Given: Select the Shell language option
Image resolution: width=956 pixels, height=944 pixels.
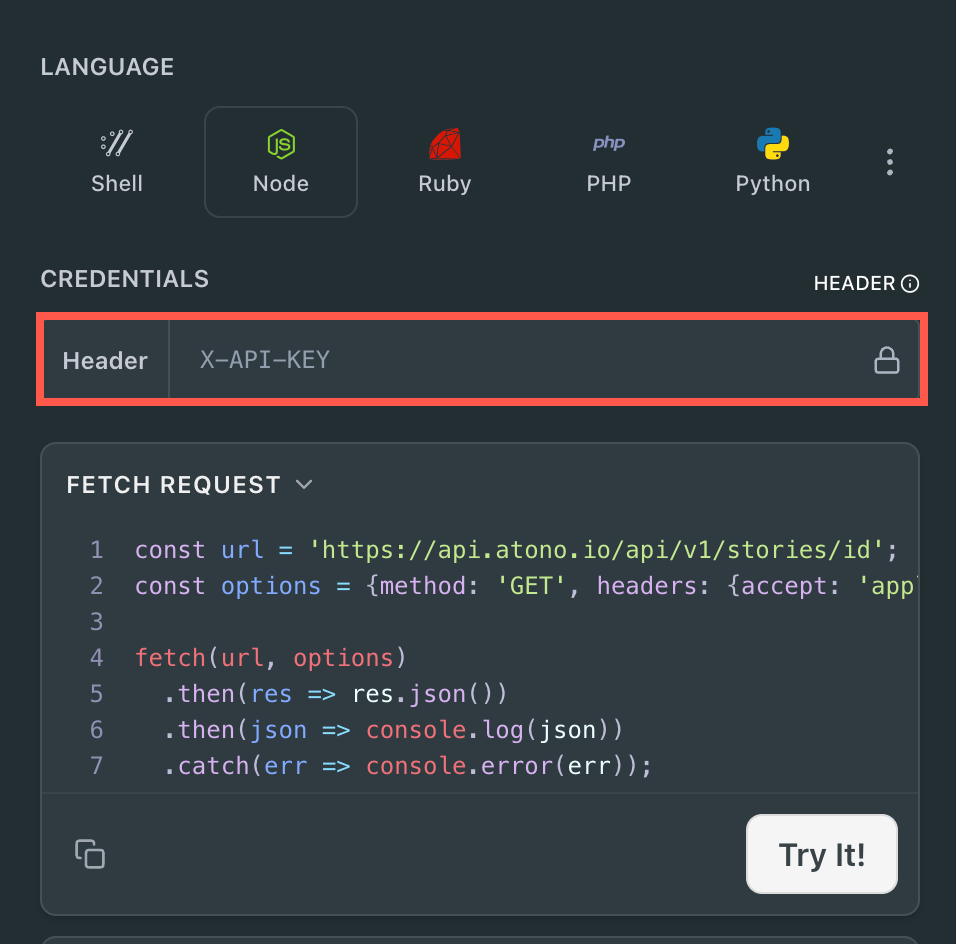Looking at the screenshot, I should click(116, 162).
